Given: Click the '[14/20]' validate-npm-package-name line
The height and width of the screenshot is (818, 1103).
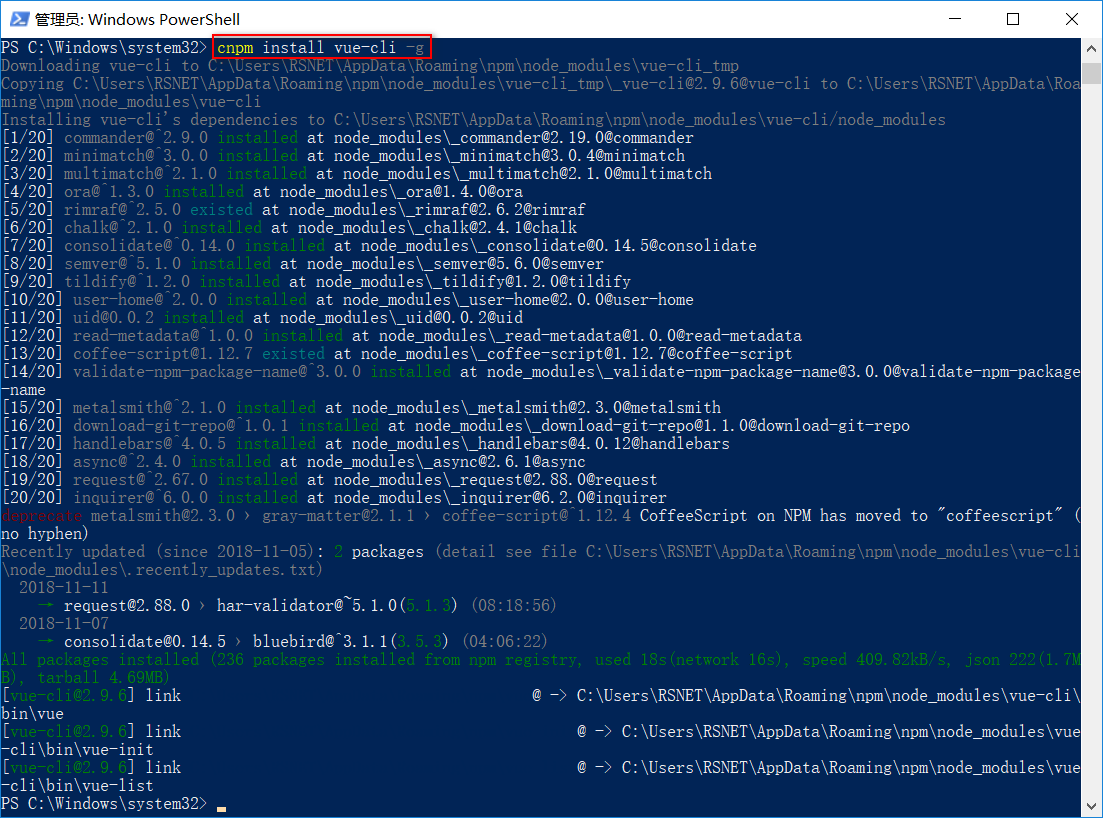Looking at the screenshot, I should (x=541, y=381).
